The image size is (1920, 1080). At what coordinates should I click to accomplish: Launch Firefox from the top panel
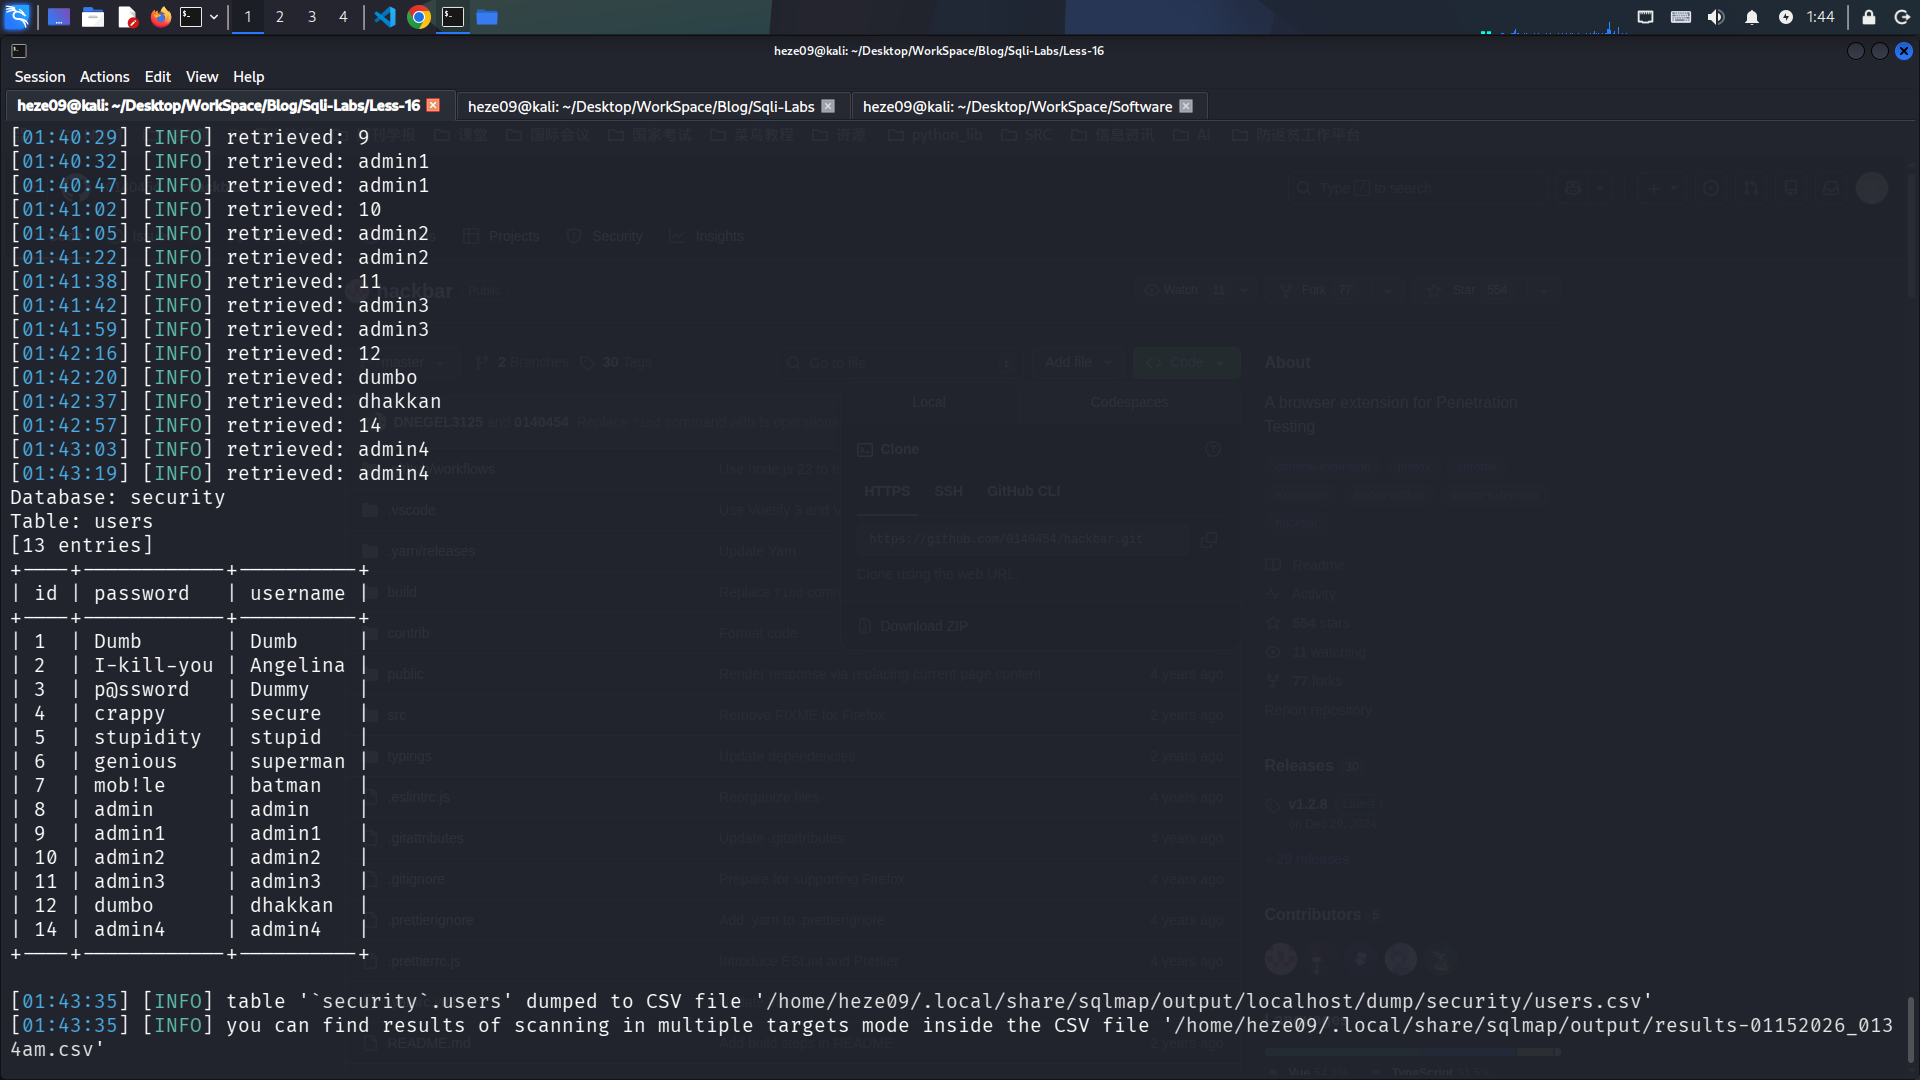coord(160,17)
